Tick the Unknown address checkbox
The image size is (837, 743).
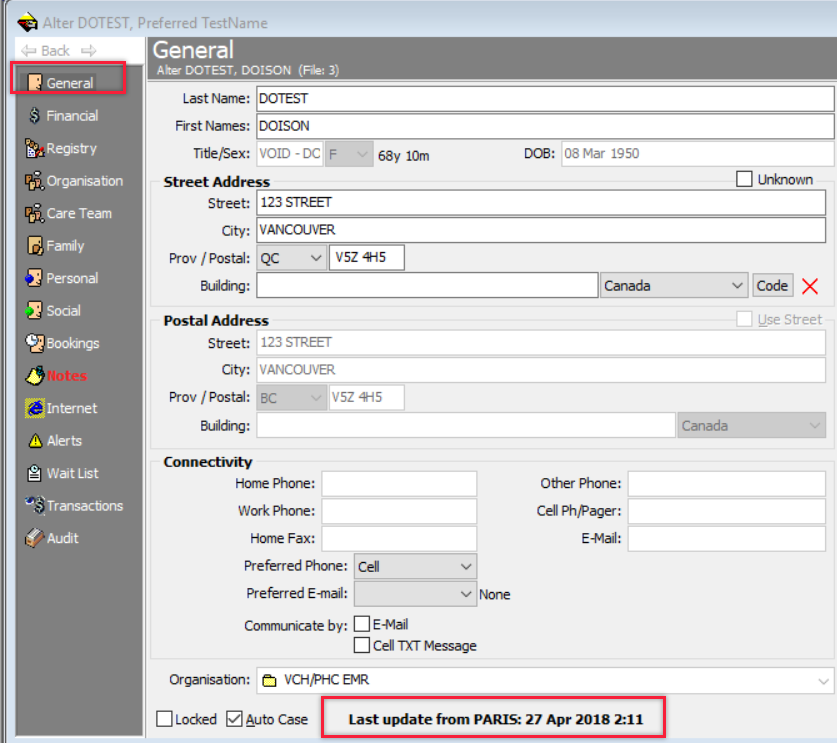744,180
